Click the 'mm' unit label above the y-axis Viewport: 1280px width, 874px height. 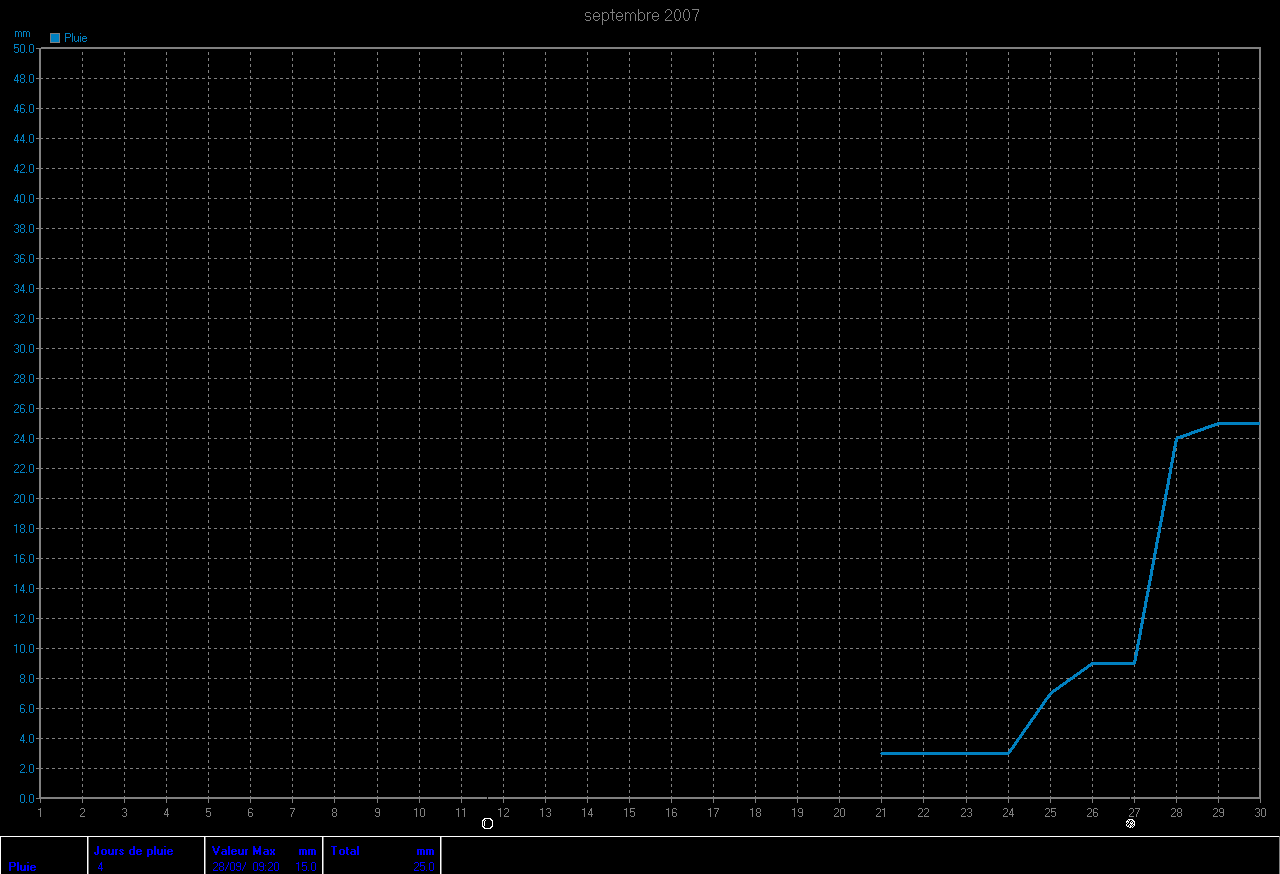(22, 33)
